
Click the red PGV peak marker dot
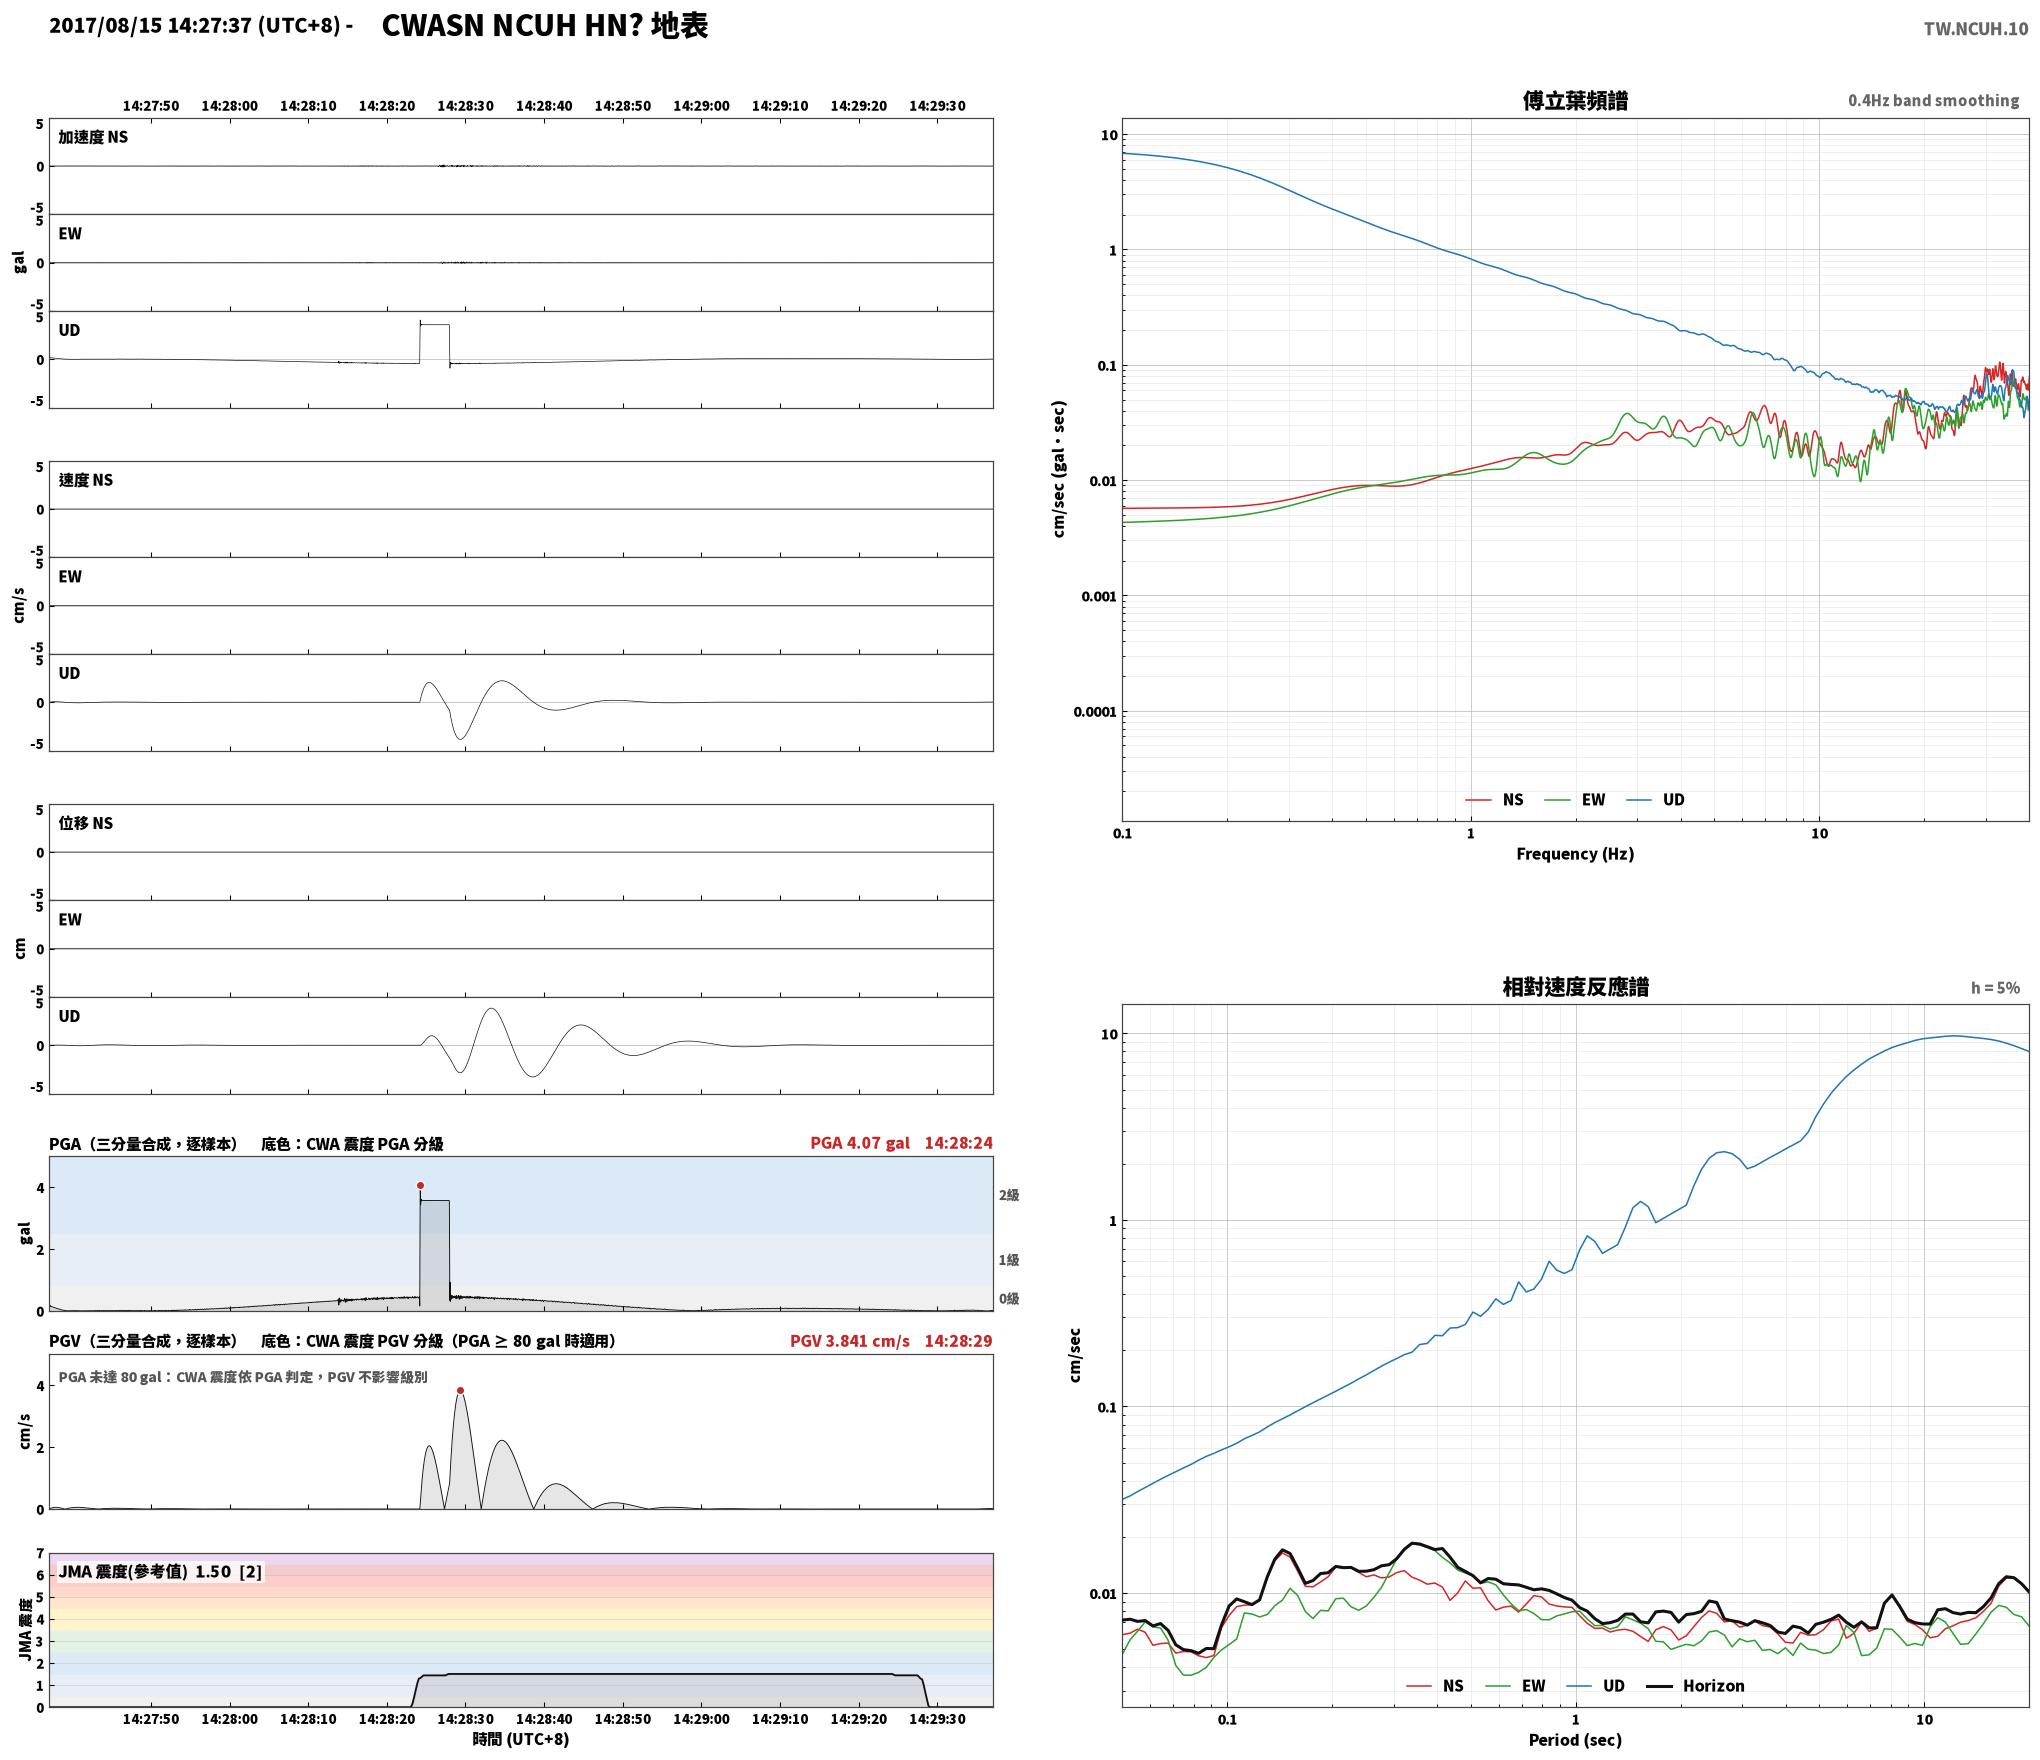(460, 1390)
